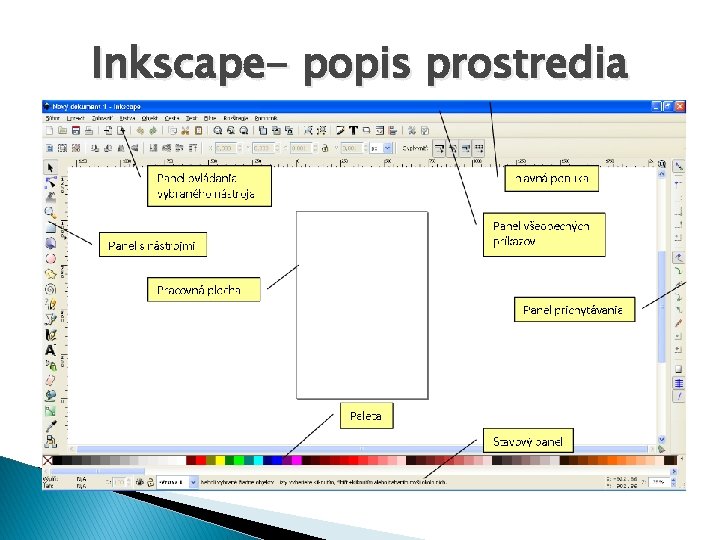Toggle snap to guides
The height and width of the screenshot is (540, 720).
coord(678,396)
